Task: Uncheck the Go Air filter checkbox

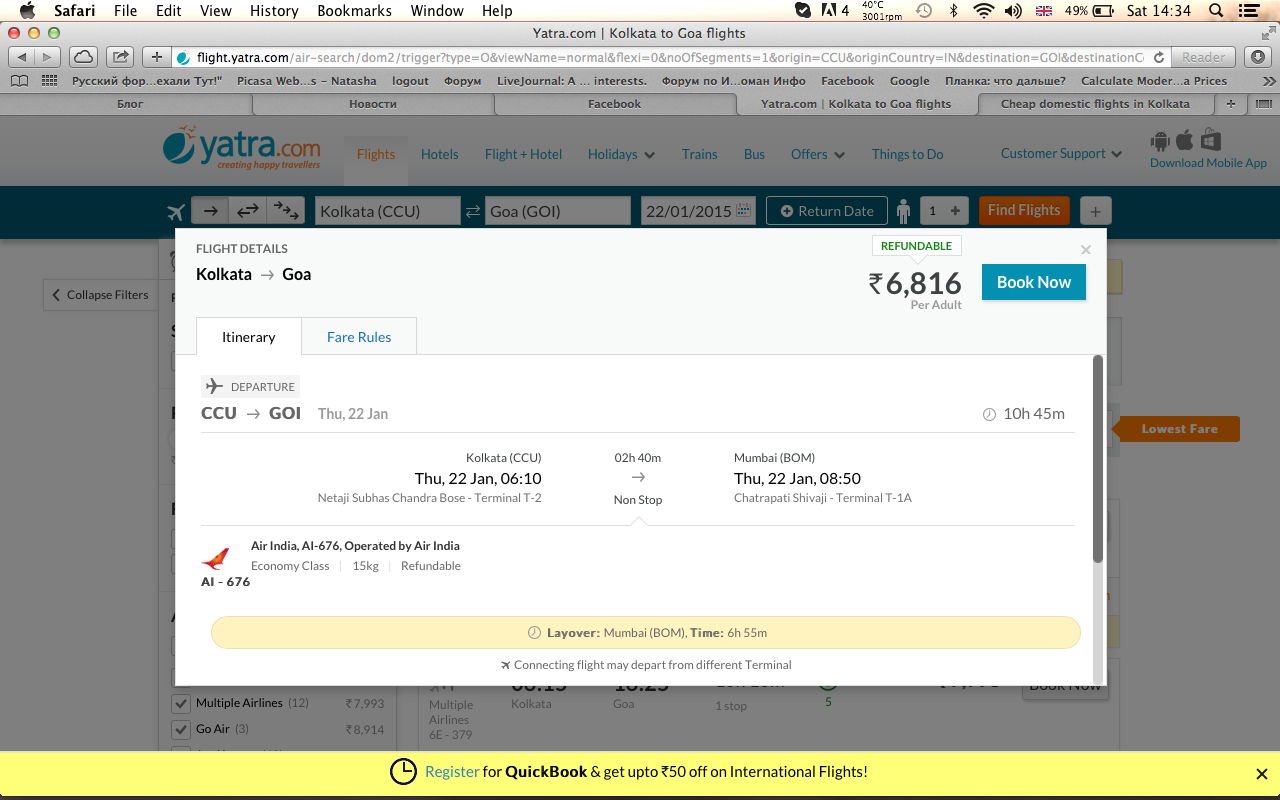Action: point(181,729)
